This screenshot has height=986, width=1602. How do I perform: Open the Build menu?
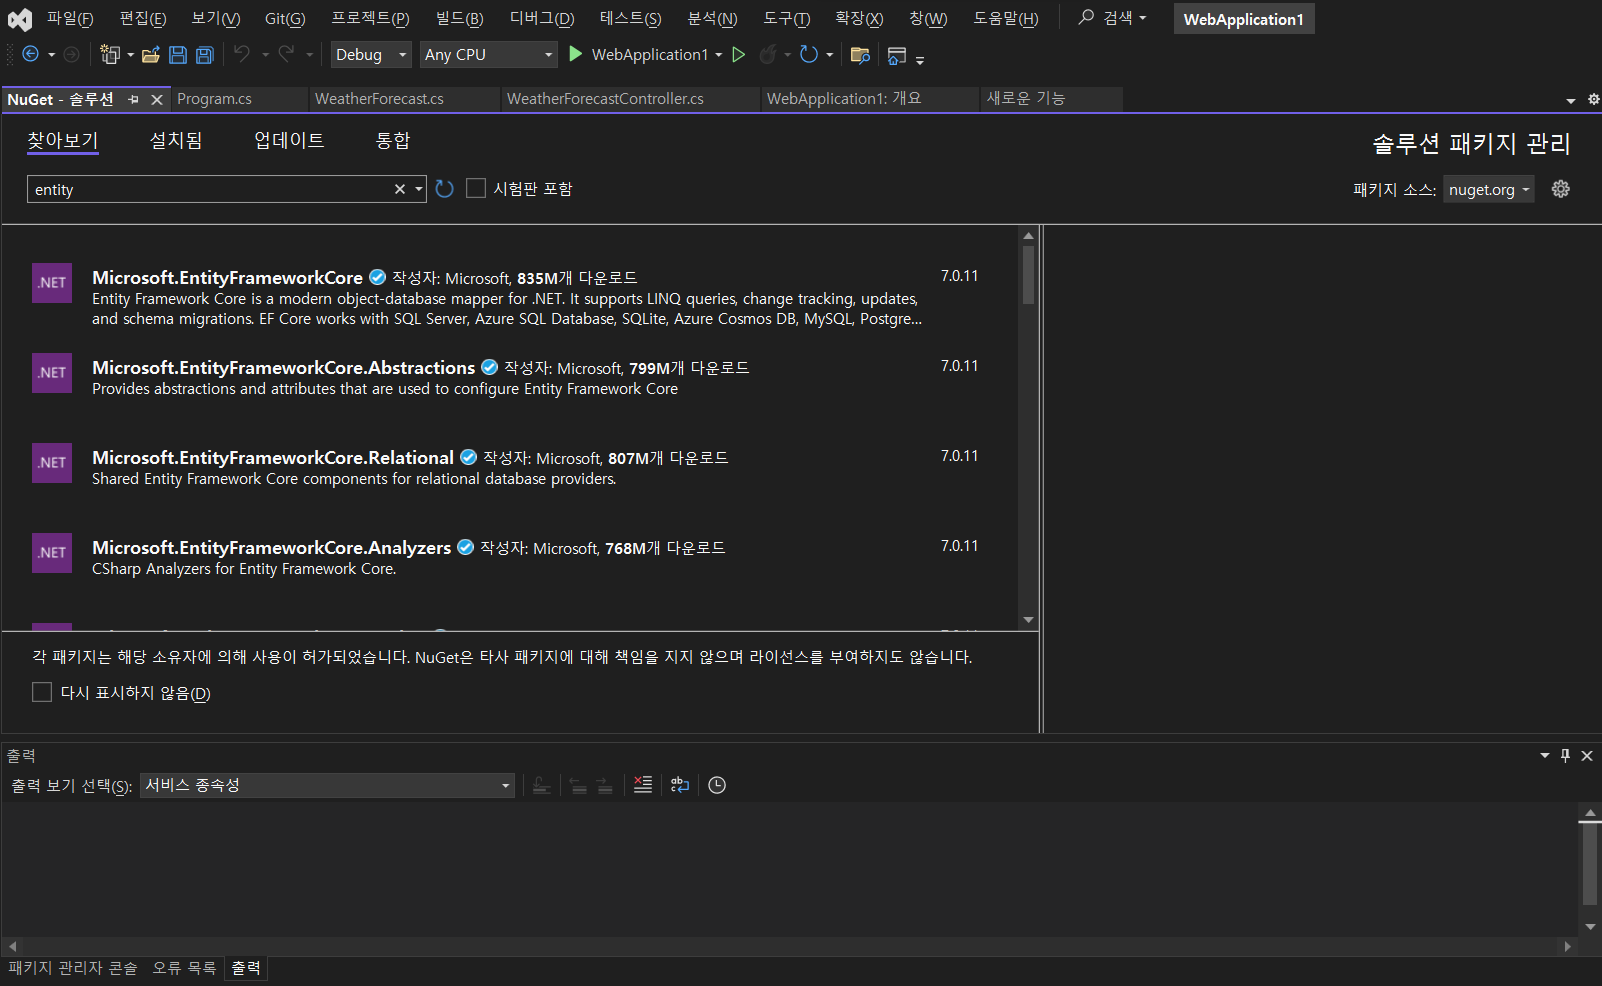[459, 19]
